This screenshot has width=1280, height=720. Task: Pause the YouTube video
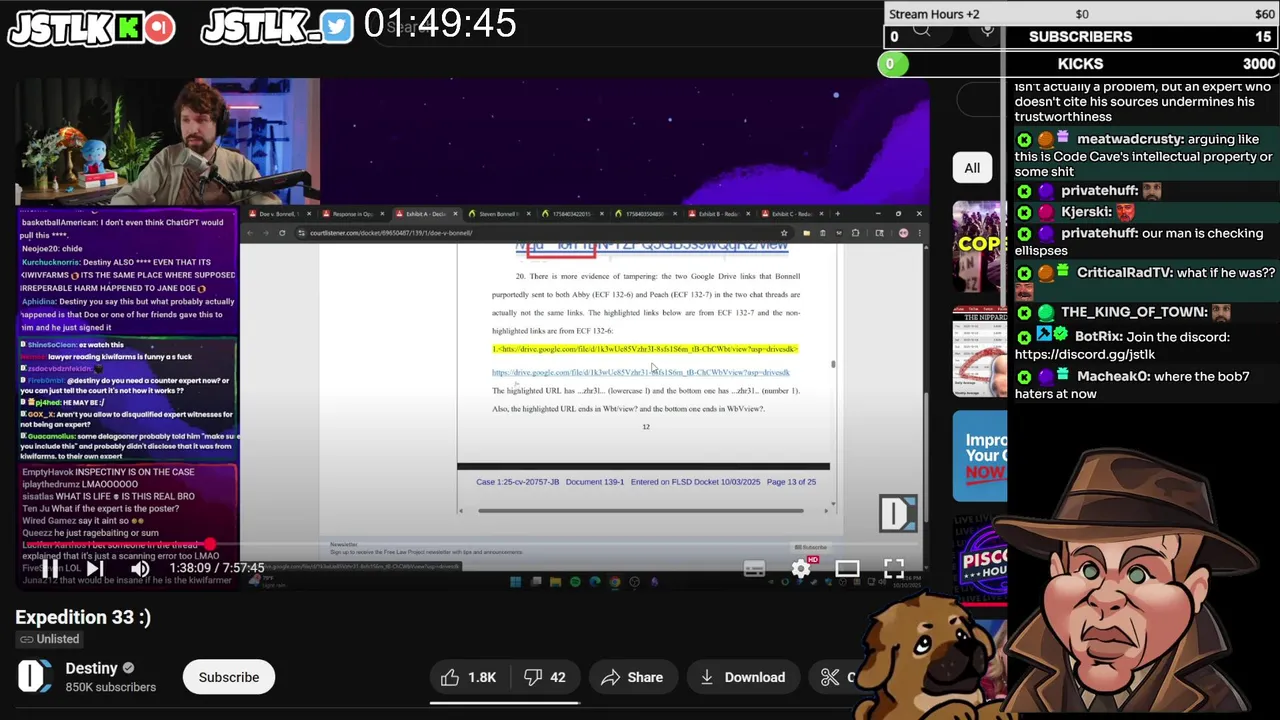[49, 569]
